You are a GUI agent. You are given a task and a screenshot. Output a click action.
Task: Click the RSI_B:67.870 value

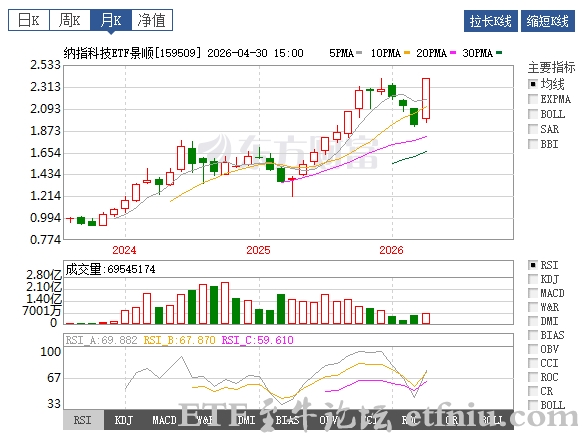(x=179, y=340)
